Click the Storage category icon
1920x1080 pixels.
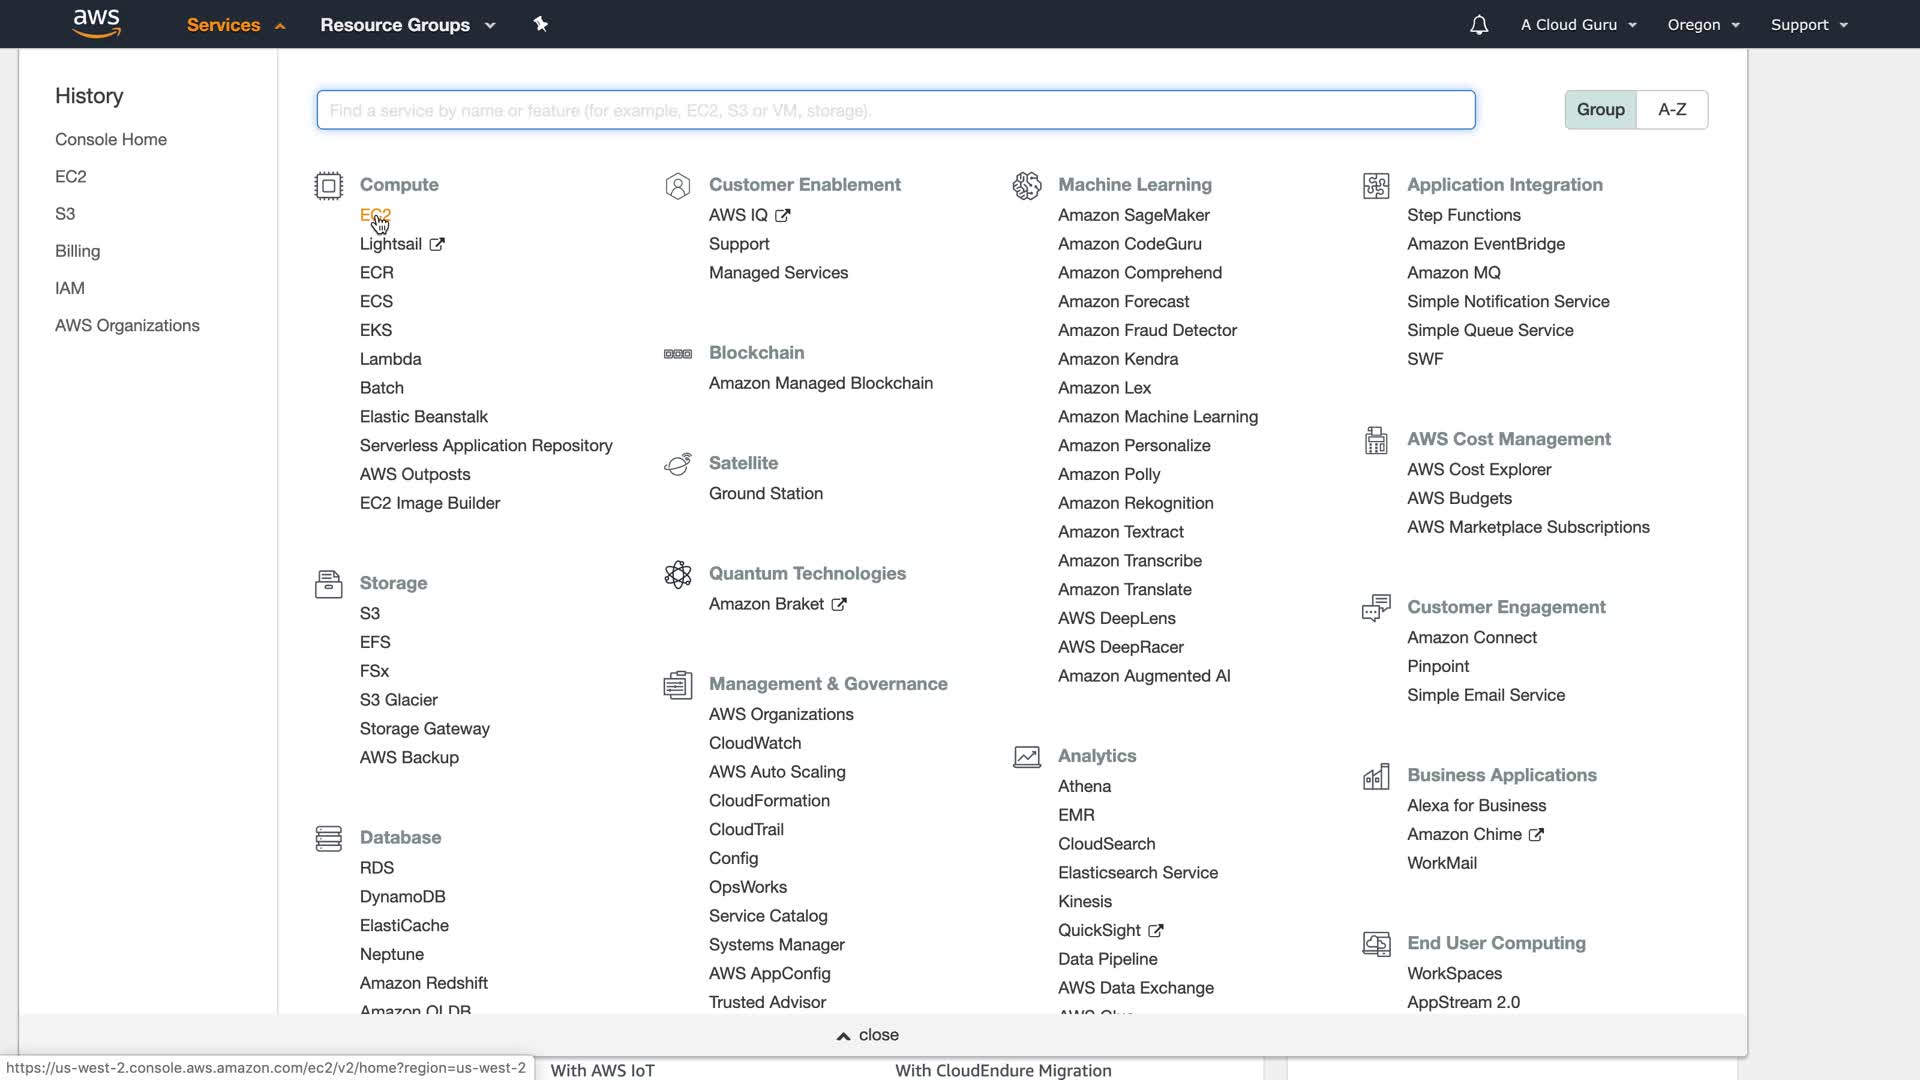click(328, 584)
